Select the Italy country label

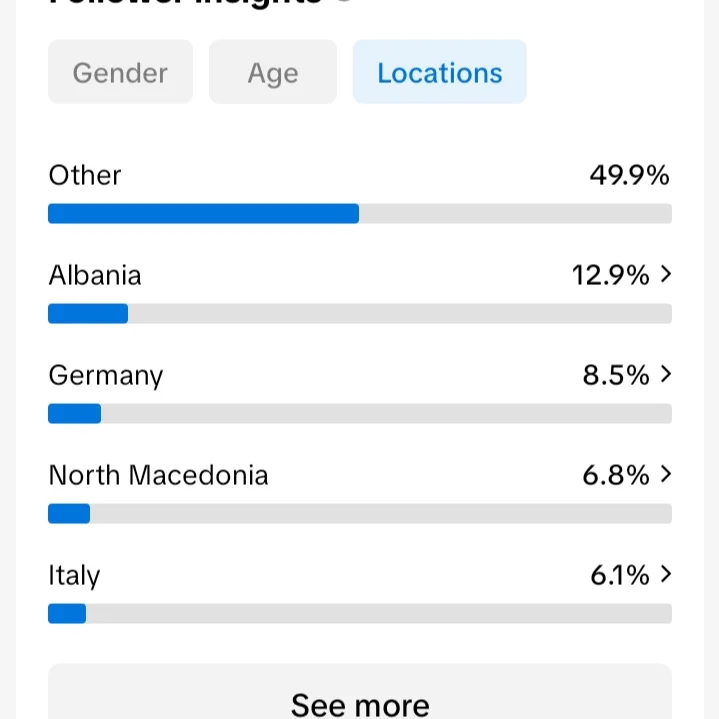[x=74, y=576]
